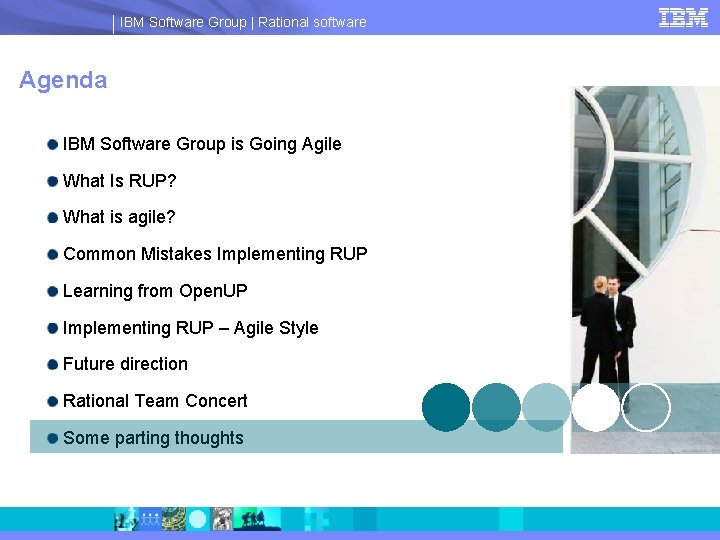Viewport: 720px width, 540px height.
Task: Select 'IBM Software Group is Going Agile' bullet
Action: click(202, 144)
